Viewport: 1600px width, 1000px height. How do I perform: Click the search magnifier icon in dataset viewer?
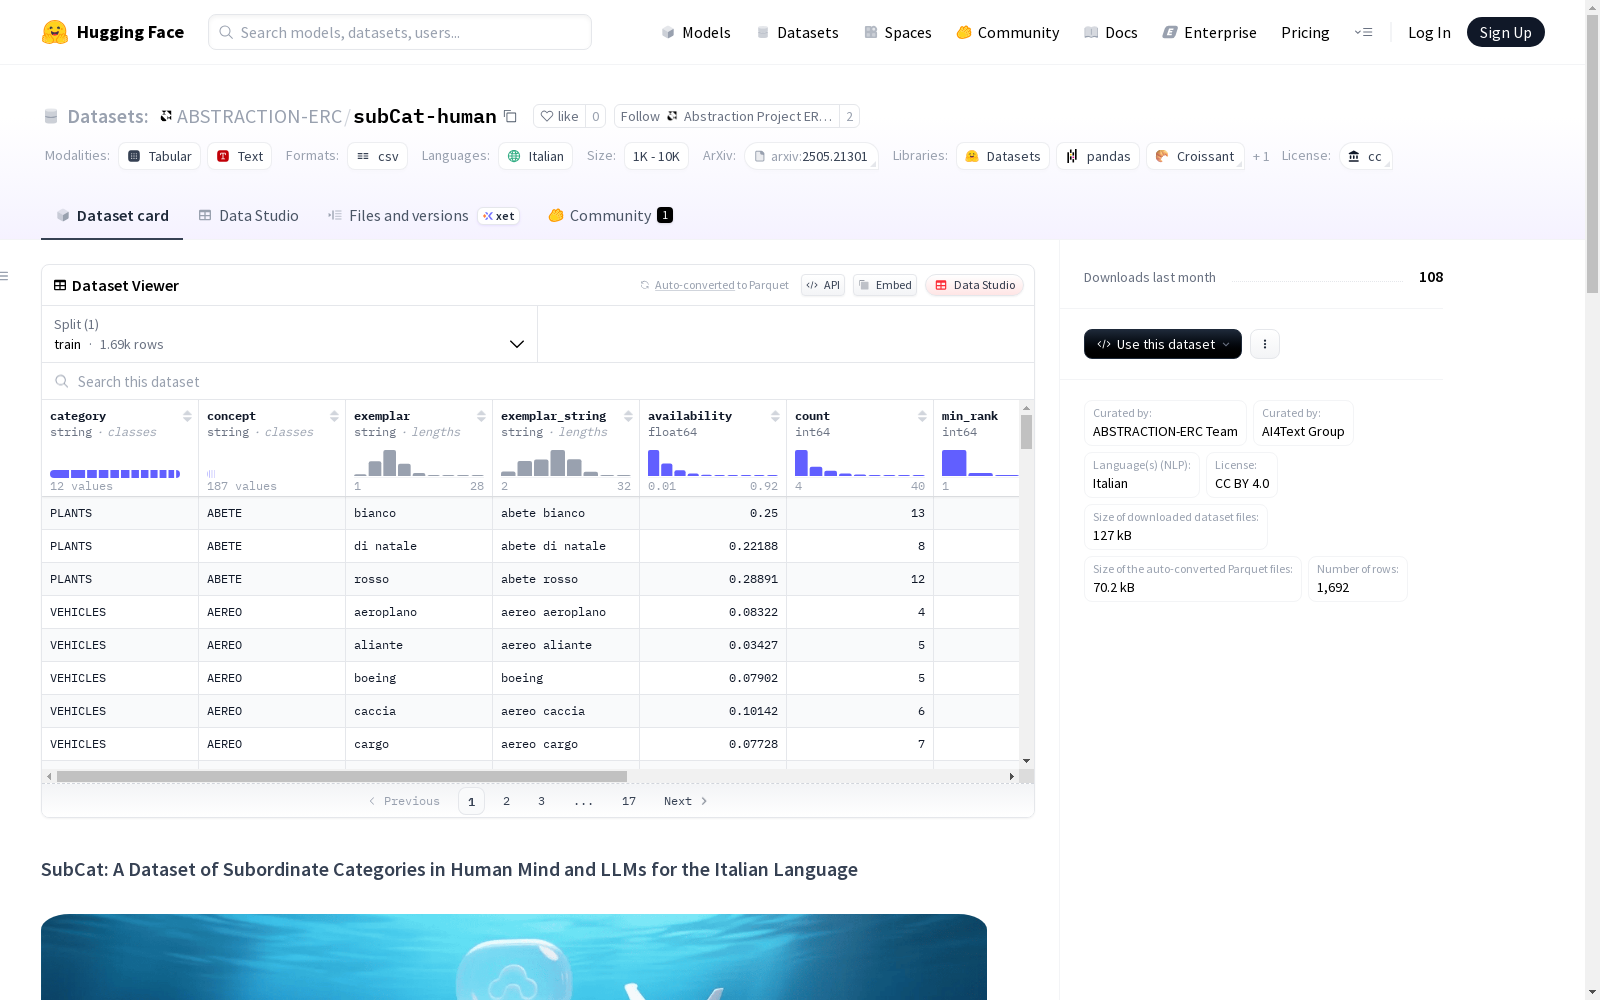62,381
